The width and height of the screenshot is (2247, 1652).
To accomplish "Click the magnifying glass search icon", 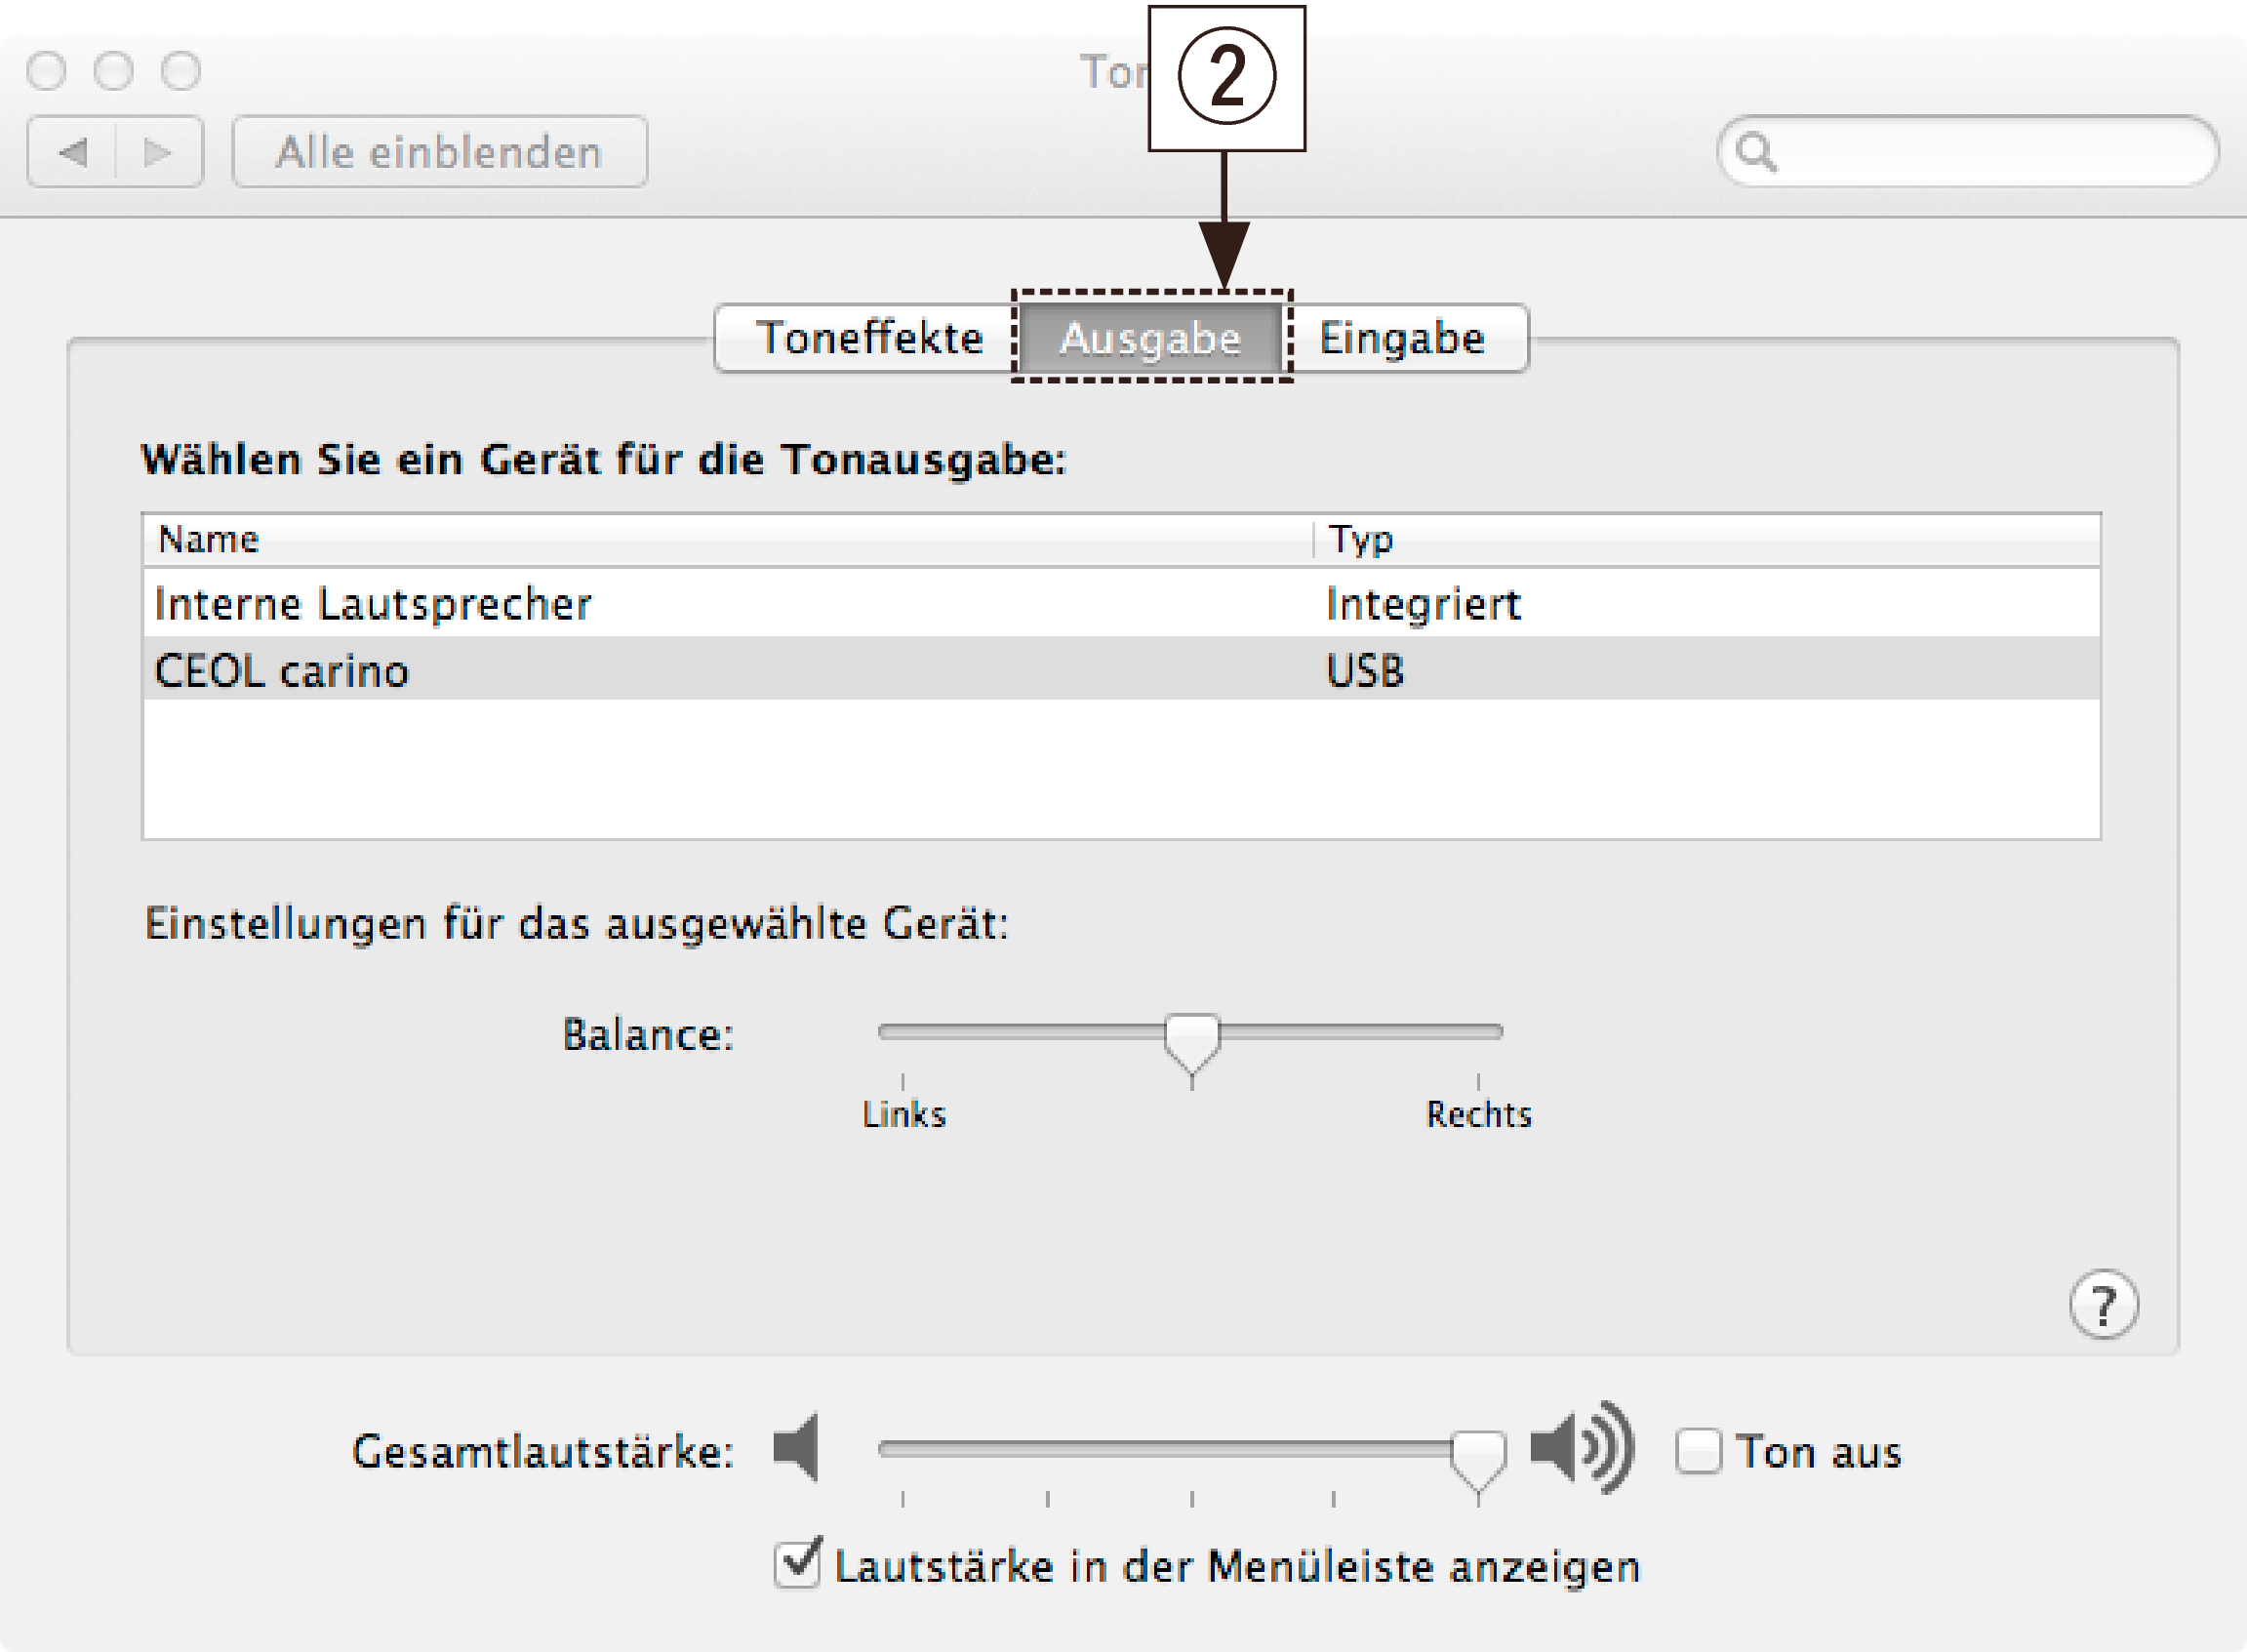I will click(1756, 152).
